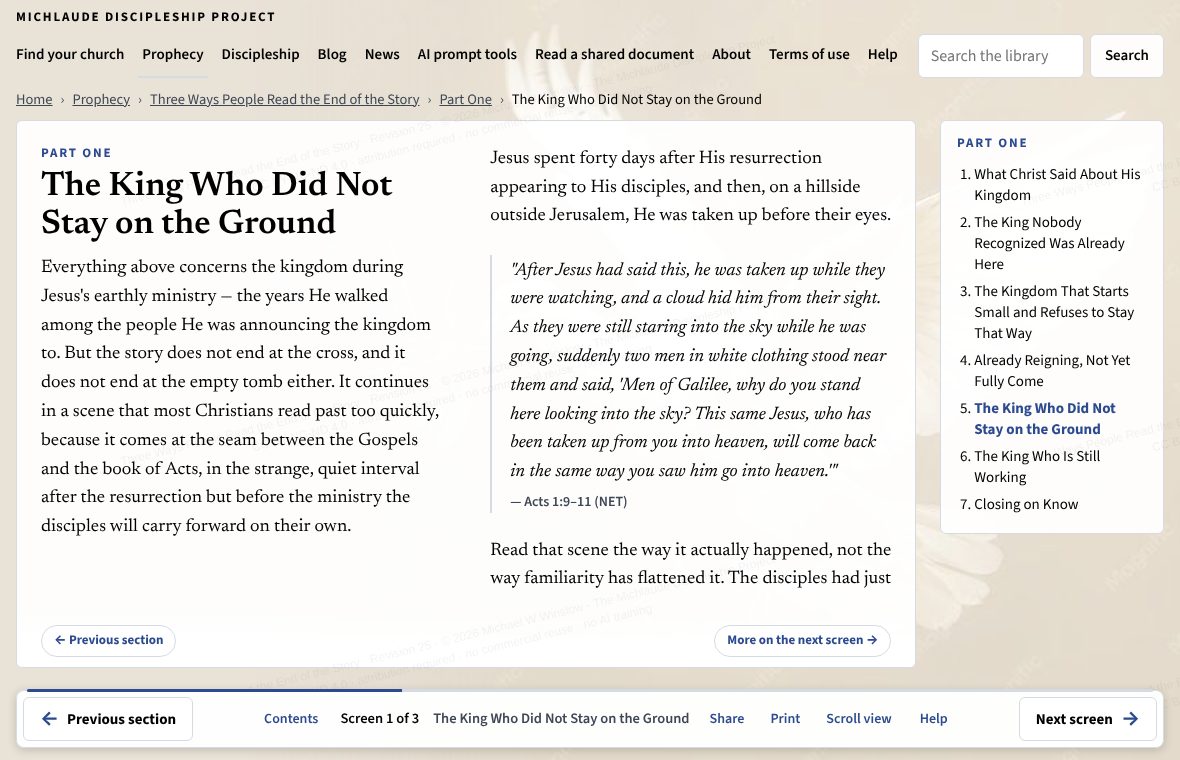Open AI prompt tools
Viewport: 1180px width, 760px height.
coord(467,54)
